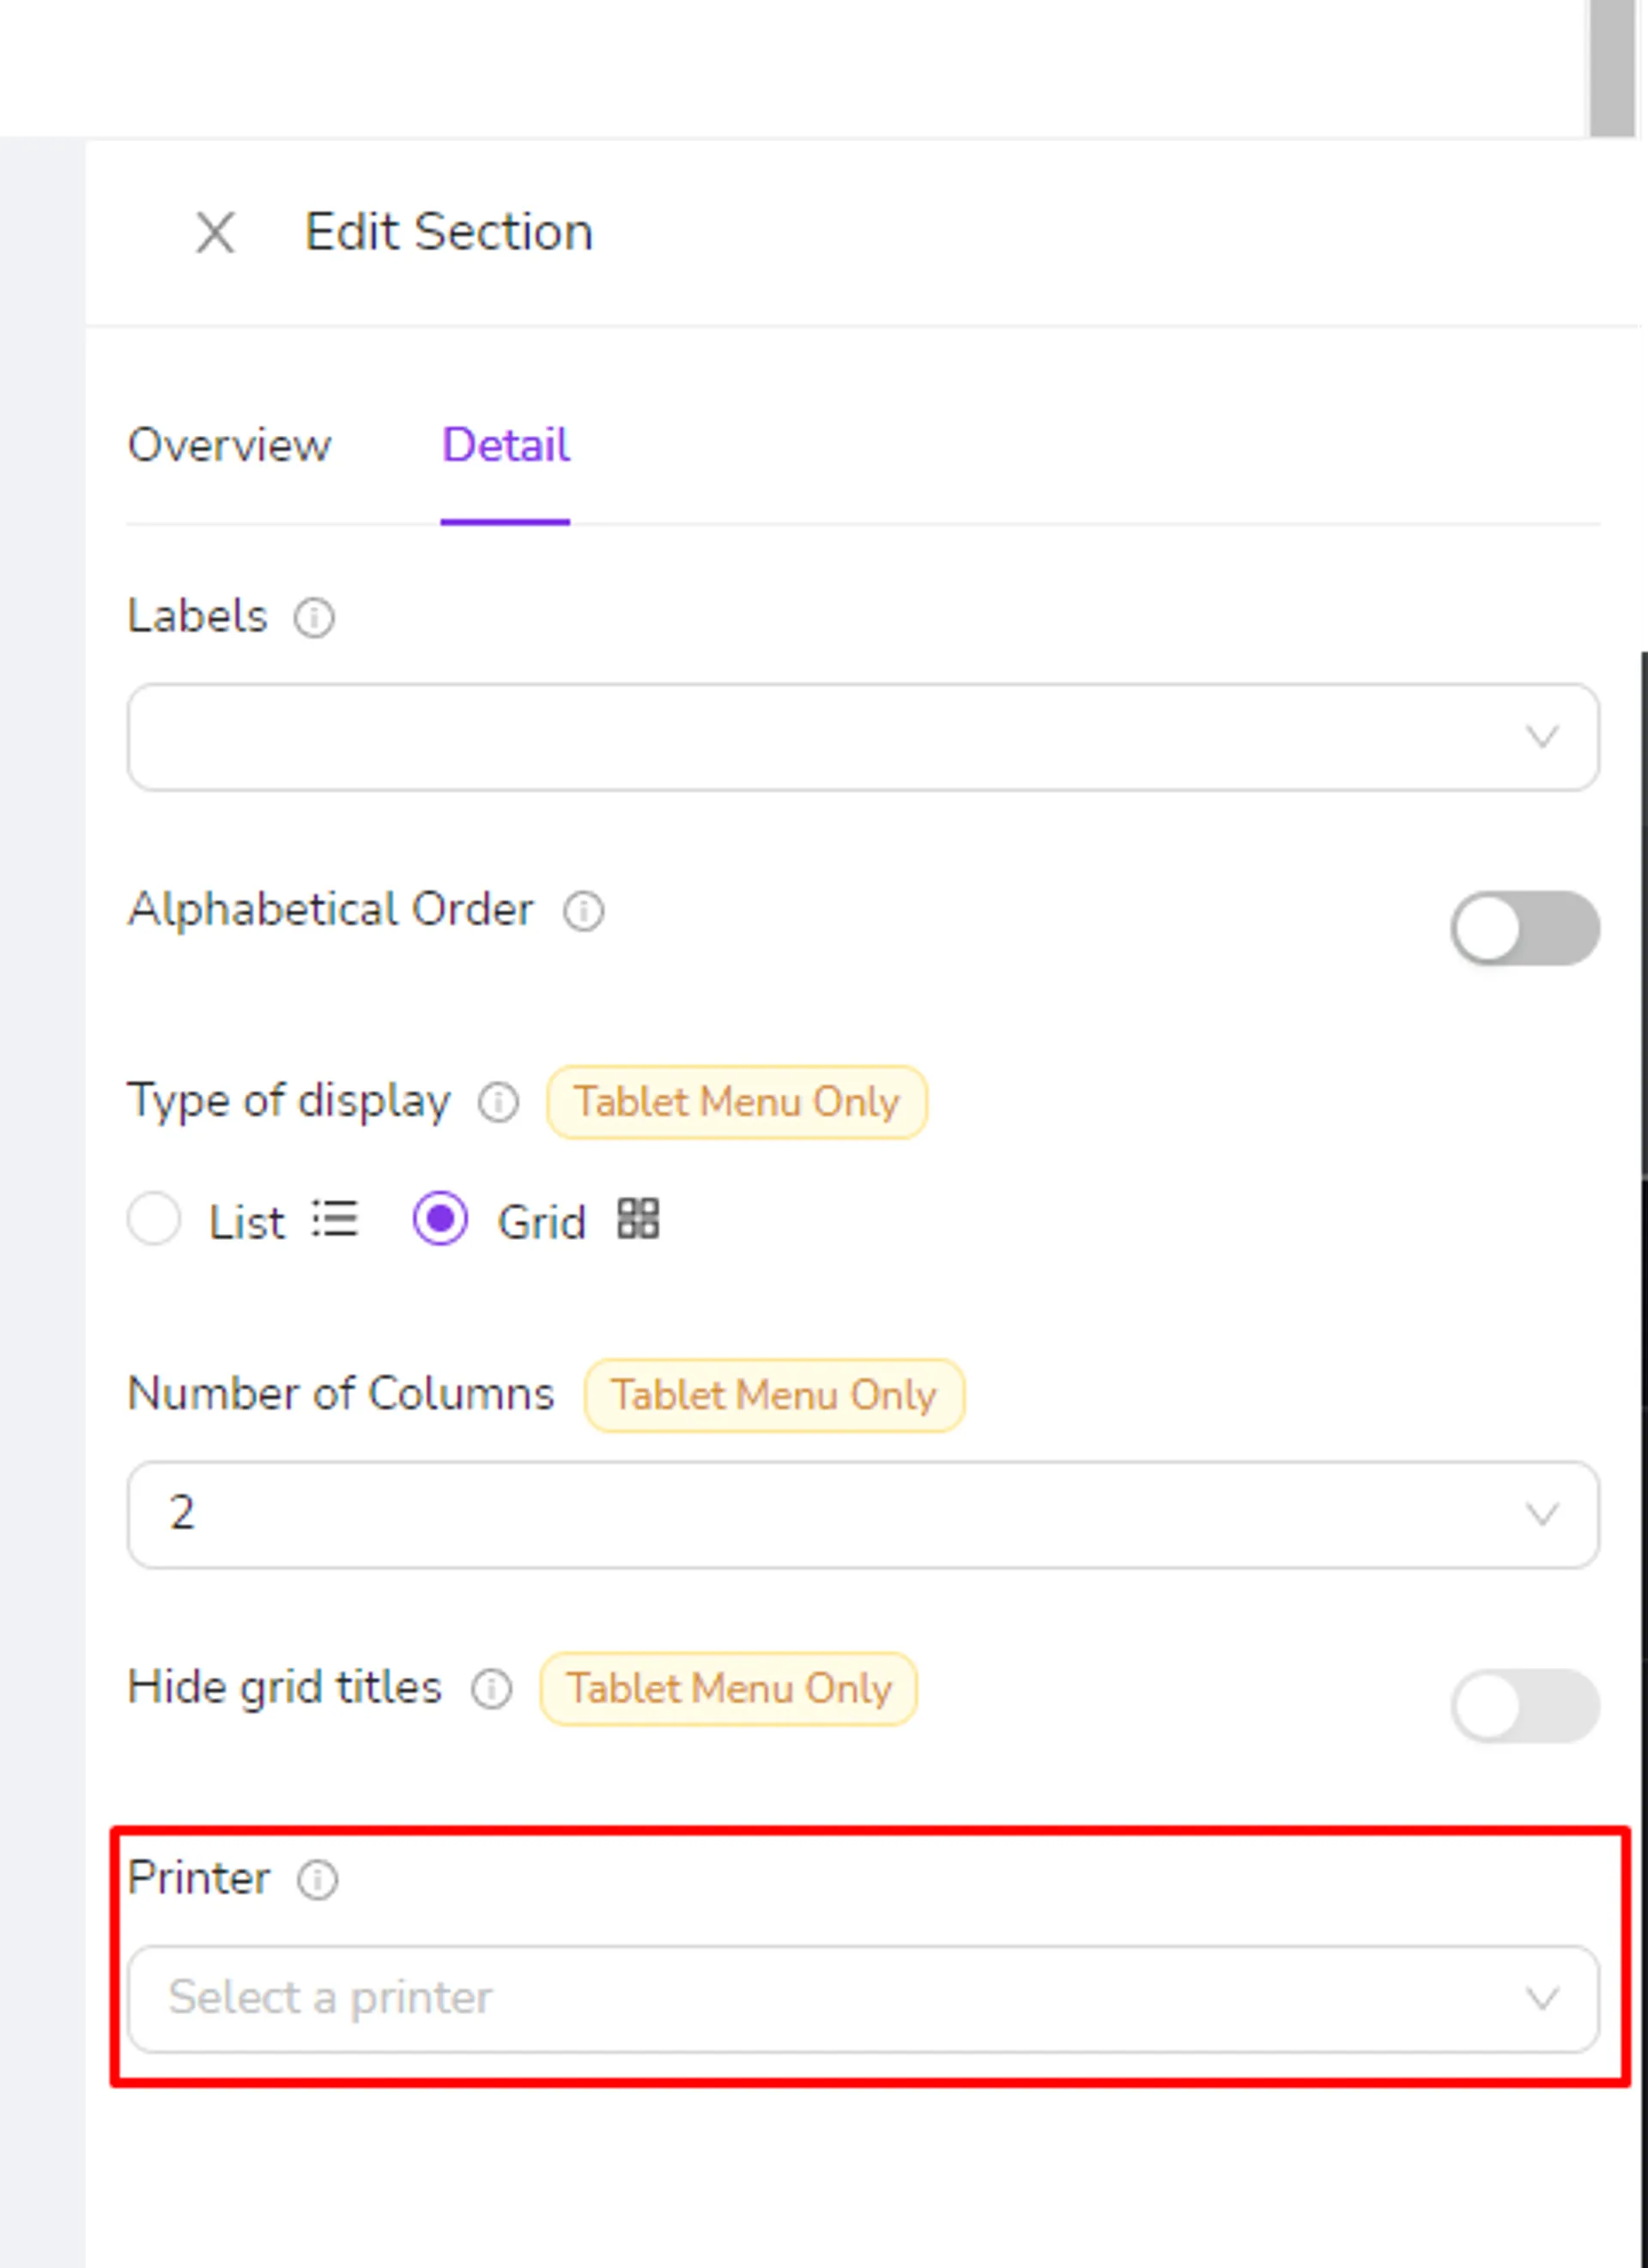
Task: Select the List radio button
Action: 154,1219
